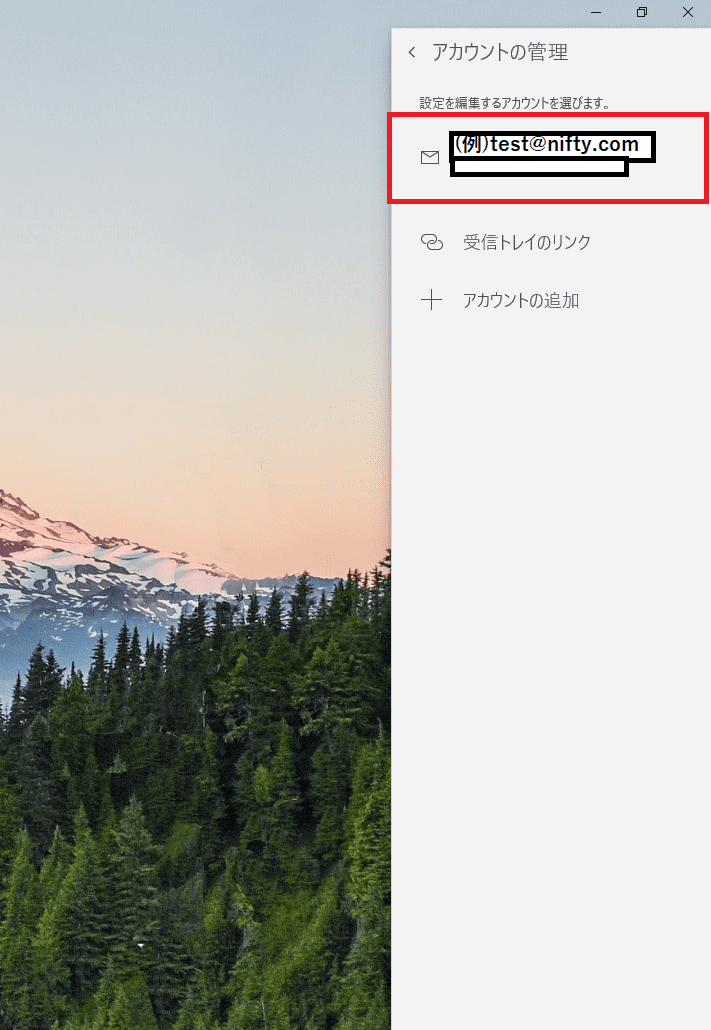The width and height of the screenshot is (711, 1030).
Task: Minimize the Mail window
Action: click(x=596, y=12)
